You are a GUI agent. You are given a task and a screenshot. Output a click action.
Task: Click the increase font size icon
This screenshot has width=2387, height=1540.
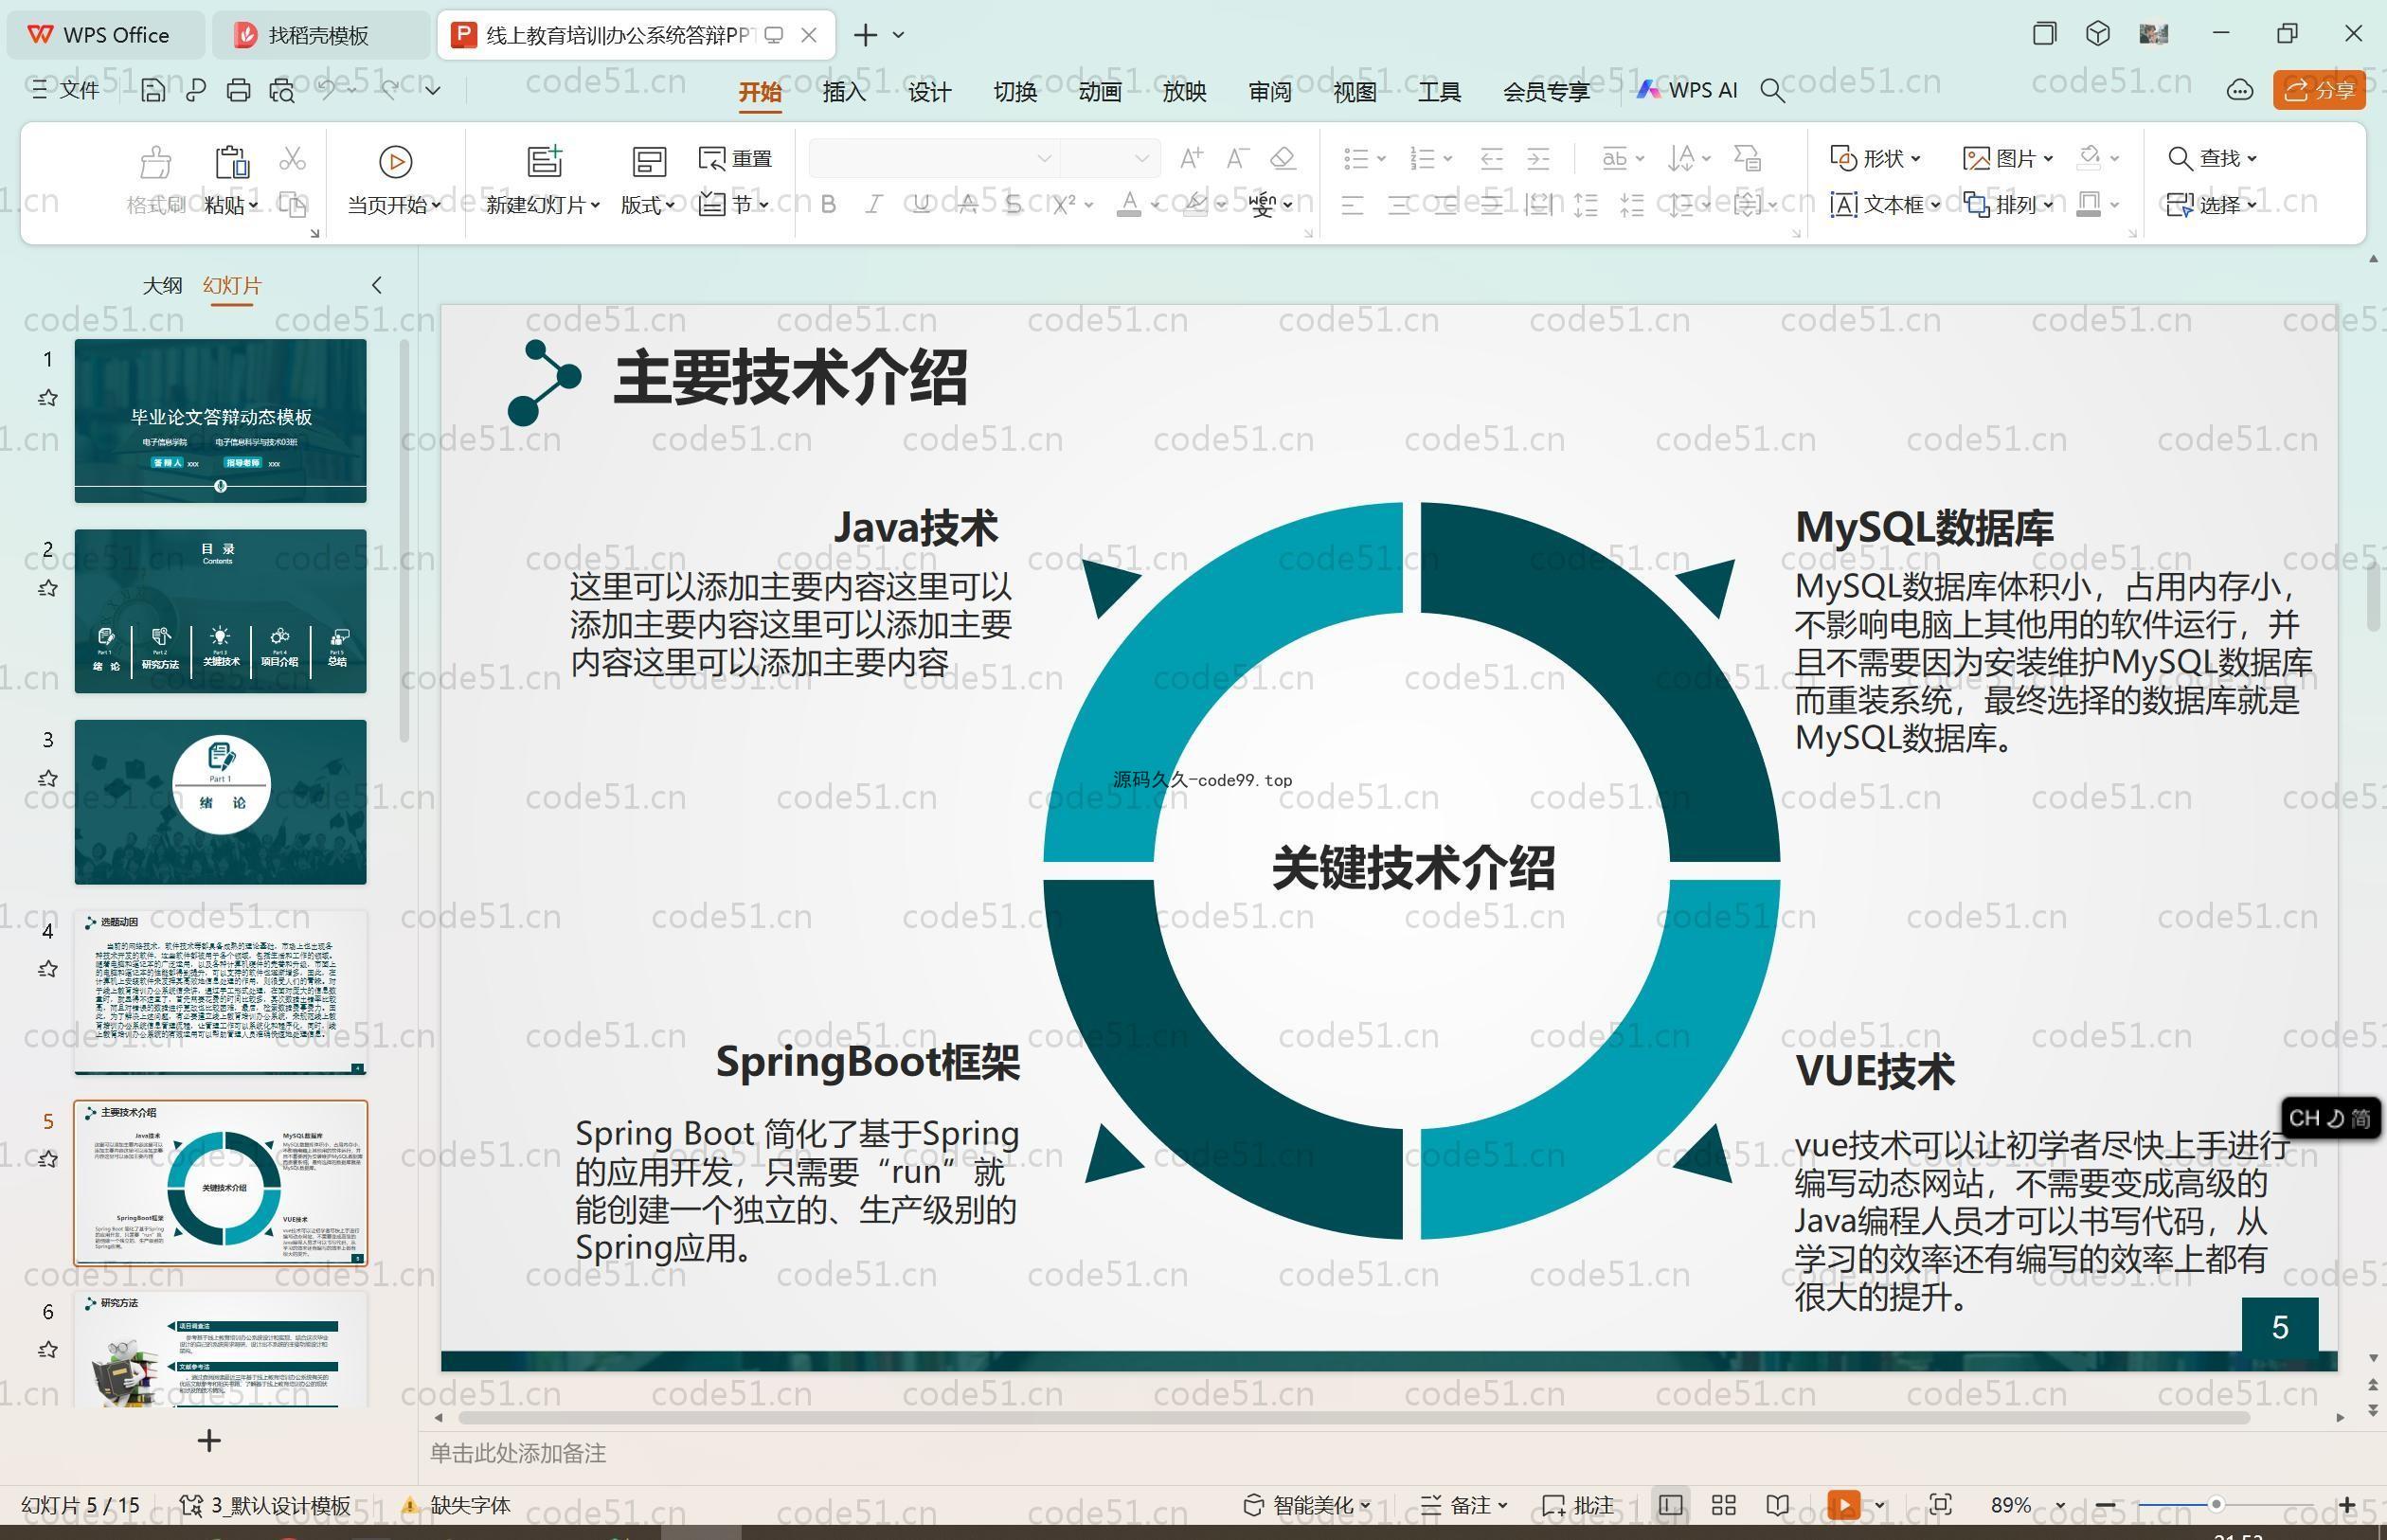[1191, 158]
